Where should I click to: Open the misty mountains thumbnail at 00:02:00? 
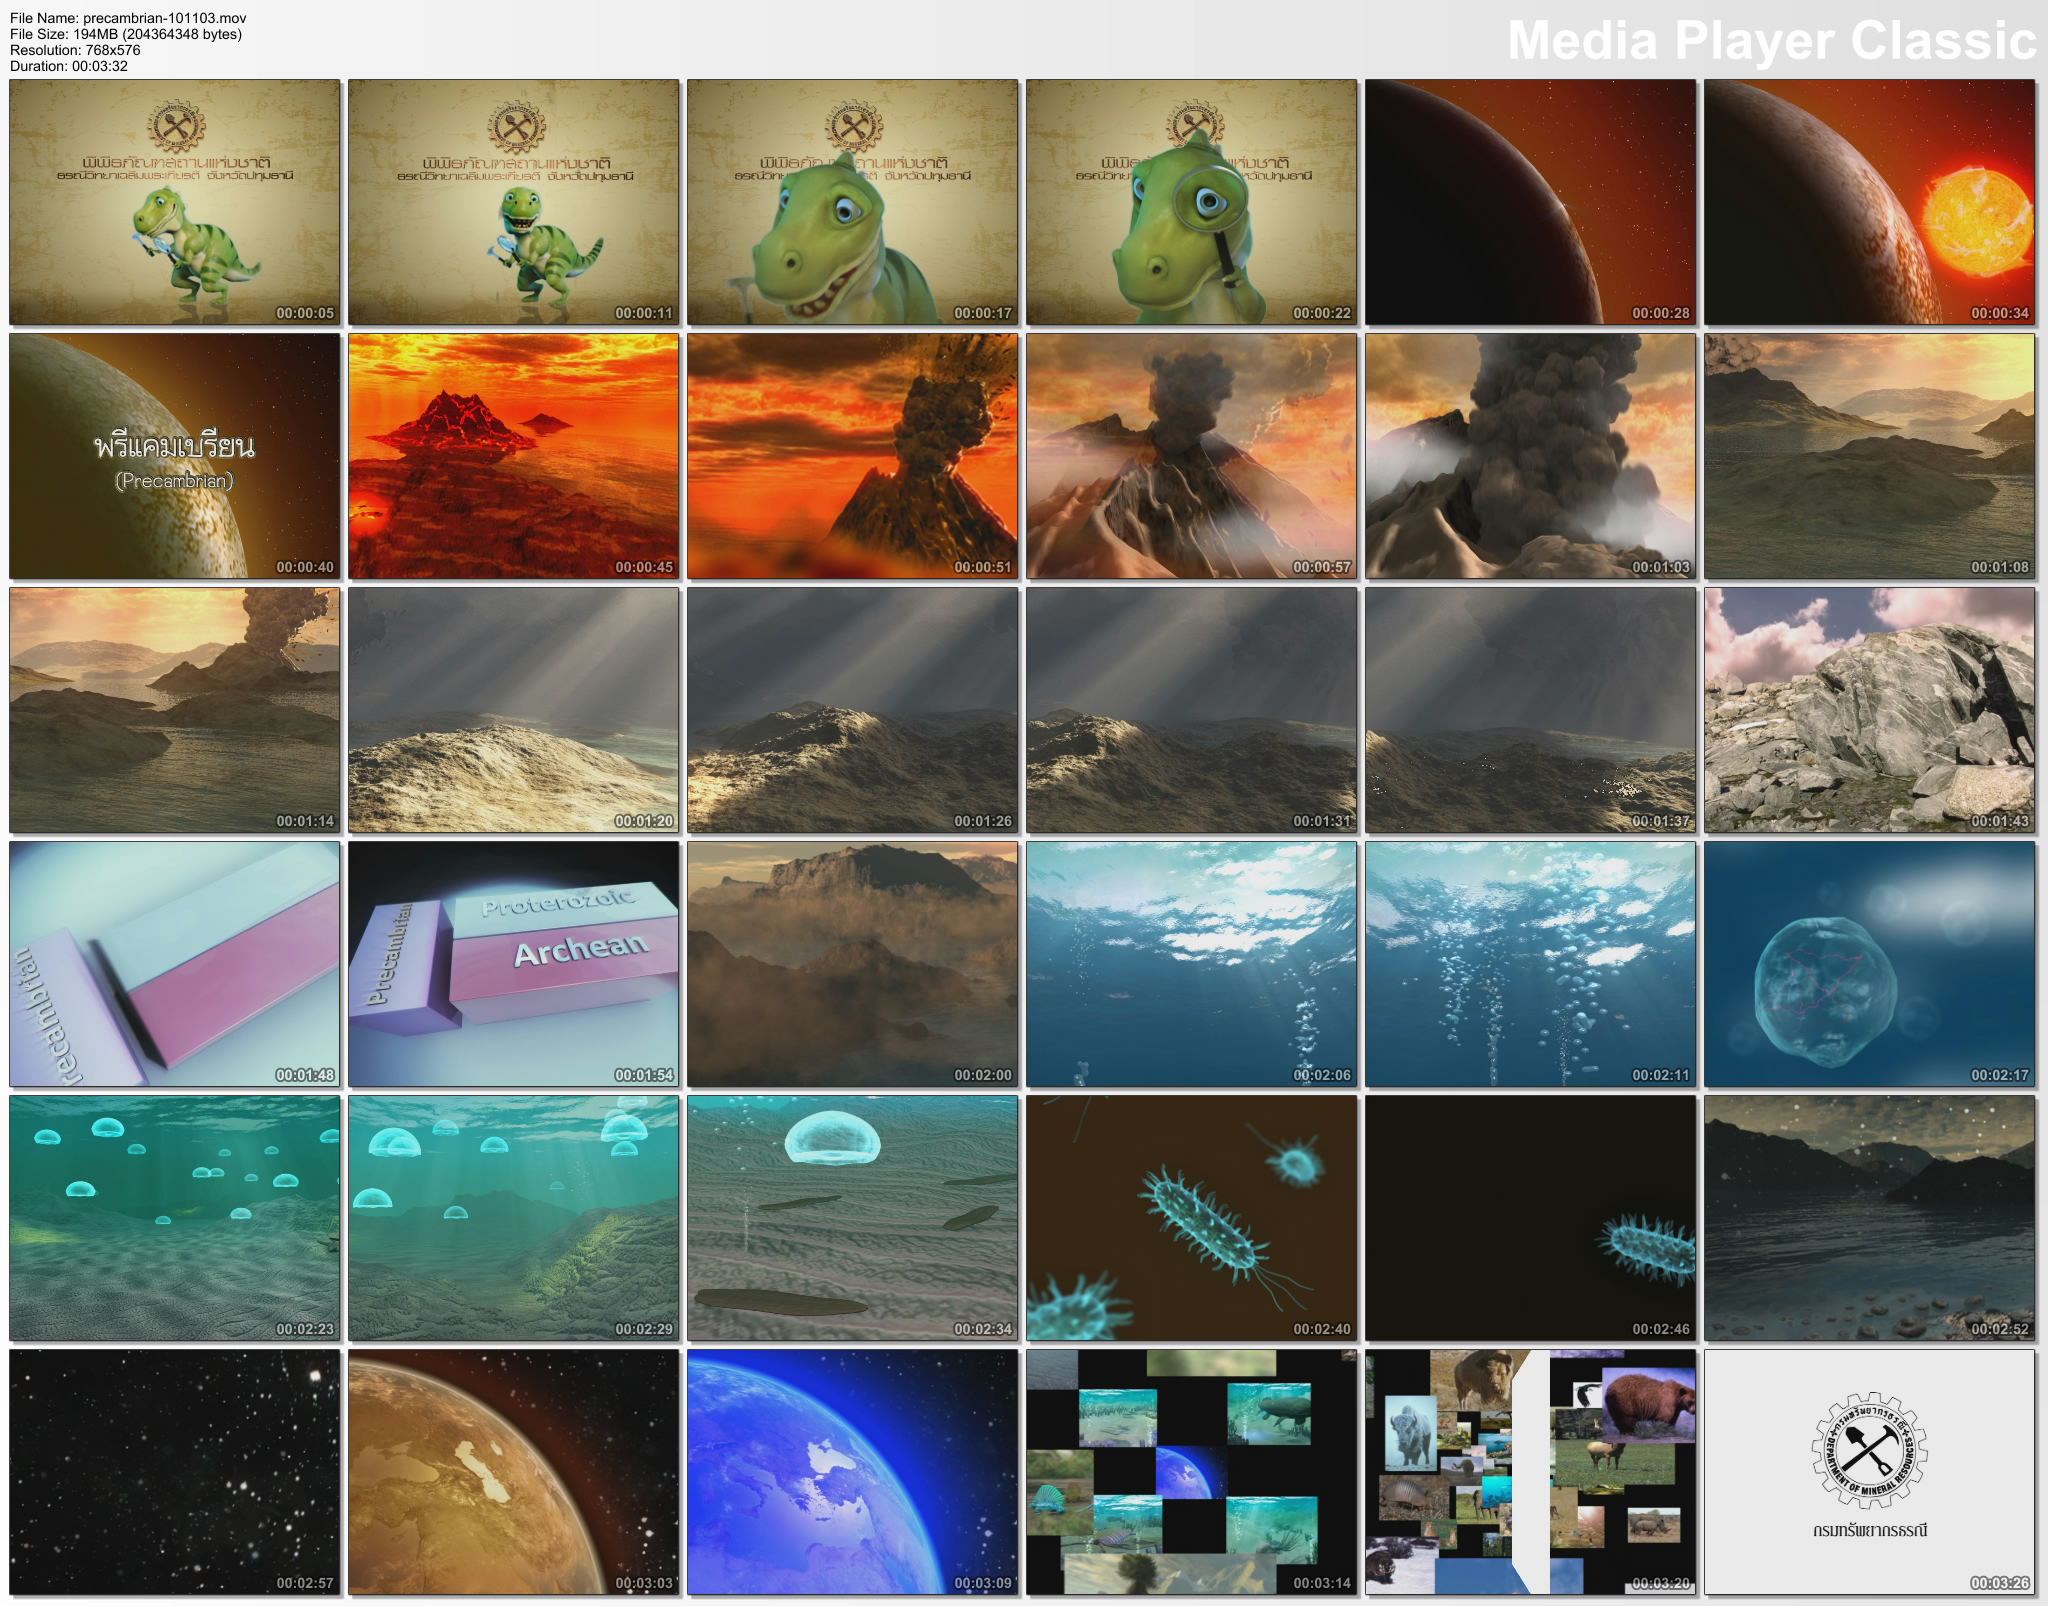[x=853, y=964]
